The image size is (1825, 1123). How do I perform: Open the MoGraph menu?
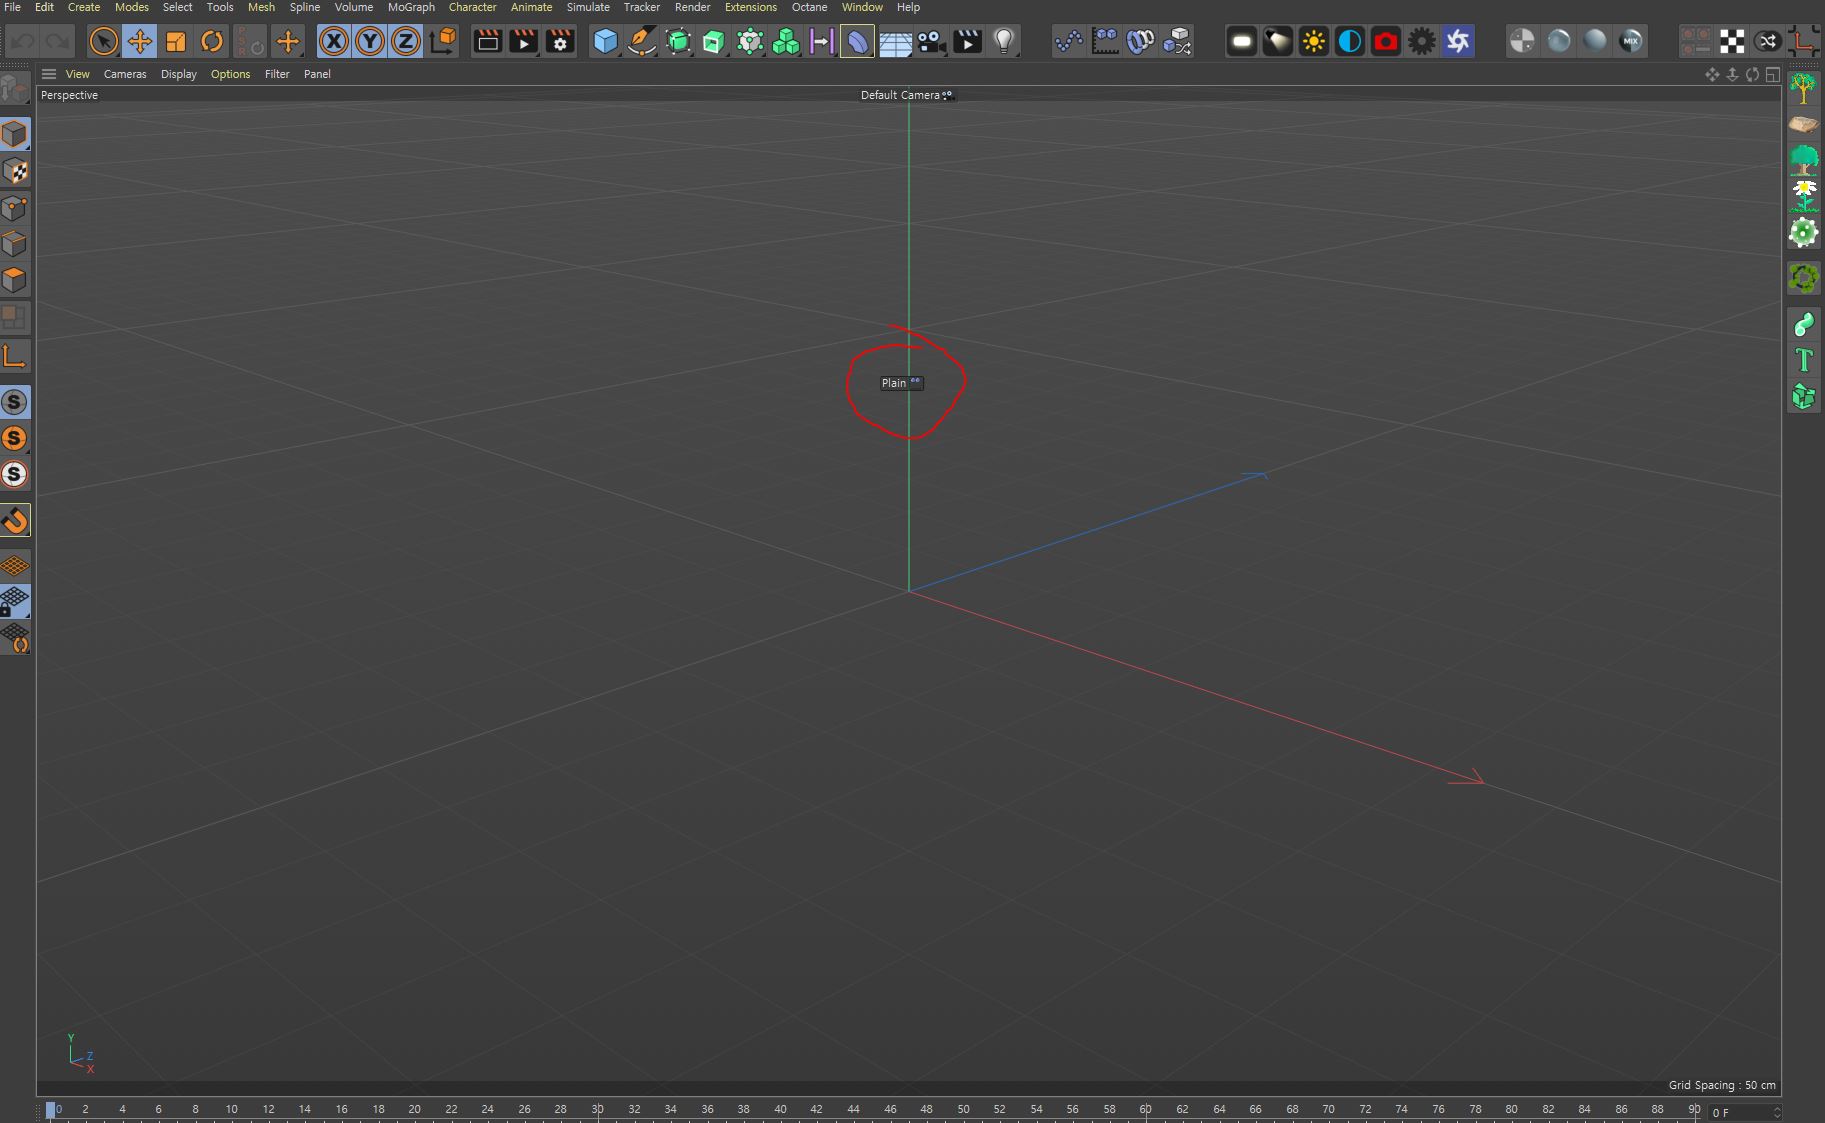point(411,7)
